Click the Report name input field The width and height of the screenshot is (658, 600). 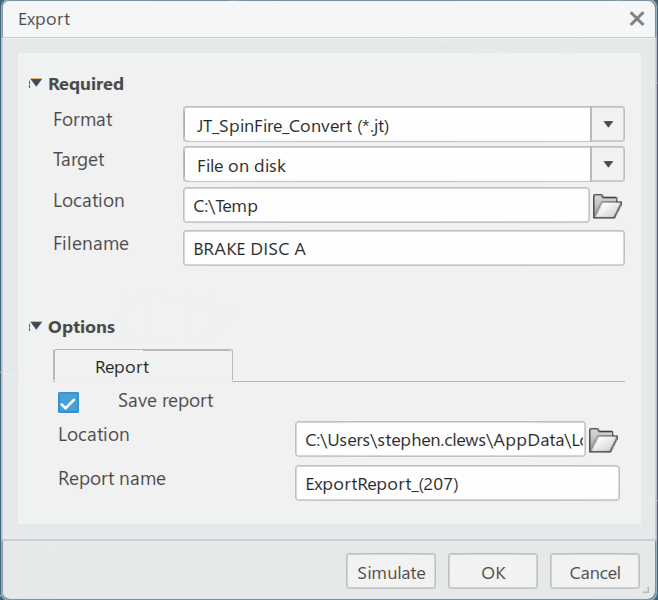point(457,483)
